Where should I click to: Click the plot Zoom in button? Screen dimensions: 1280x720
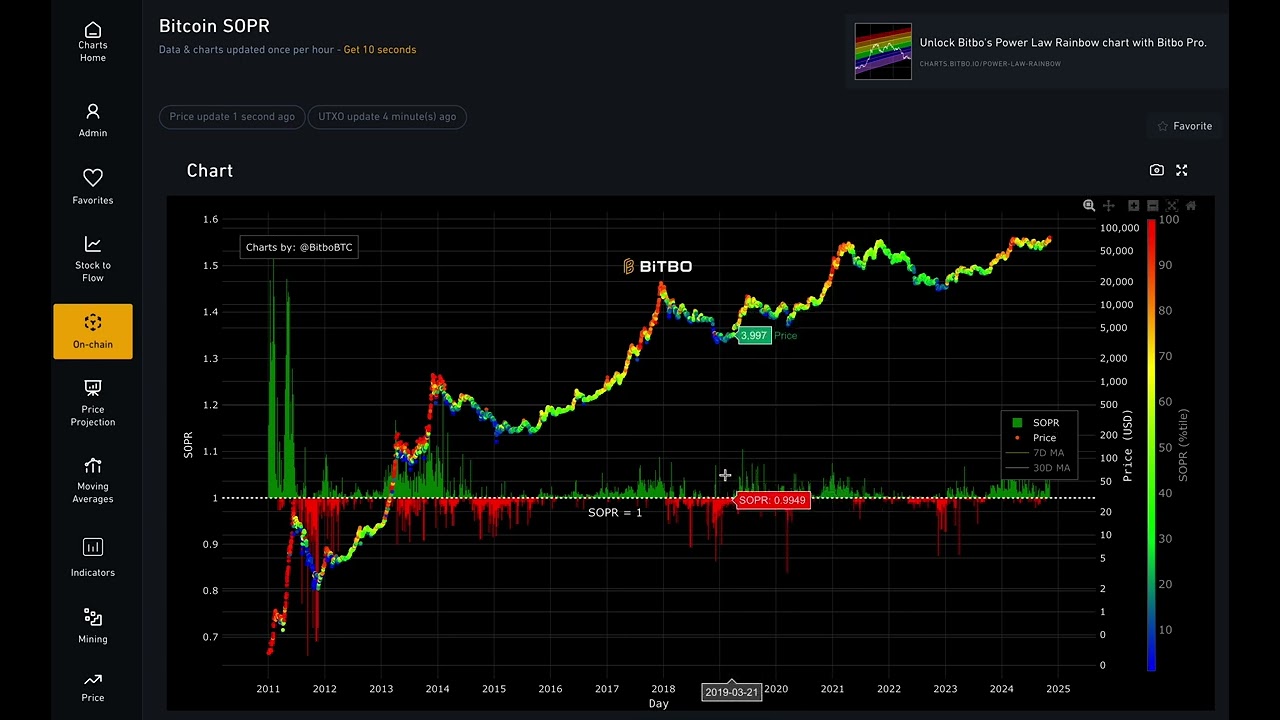1133,205
